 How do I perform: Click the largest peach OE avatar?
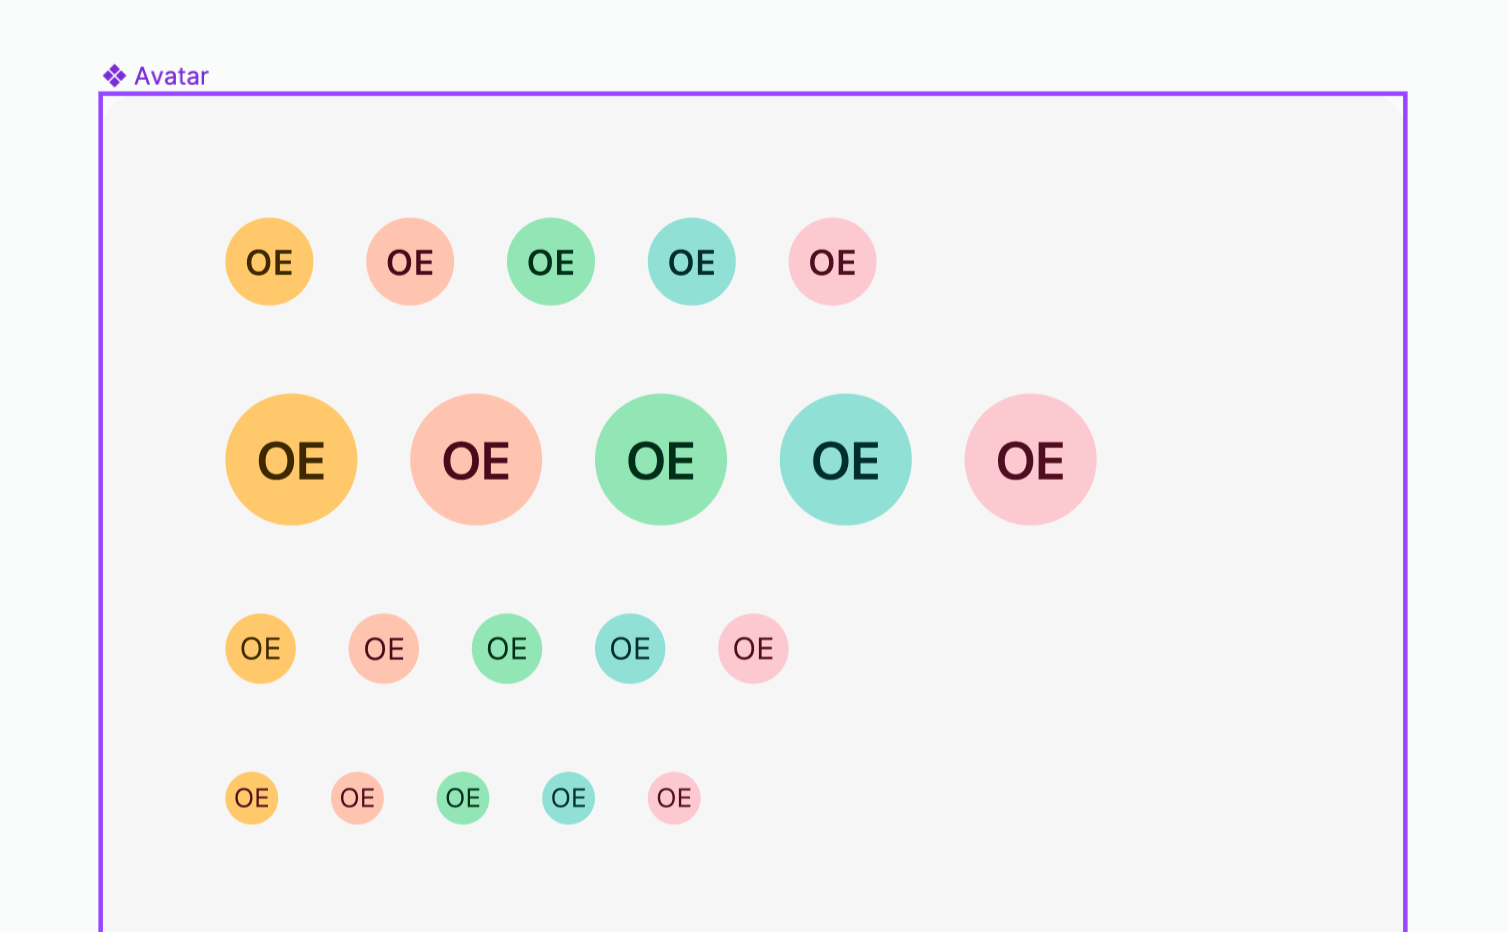tap(476, 460)
